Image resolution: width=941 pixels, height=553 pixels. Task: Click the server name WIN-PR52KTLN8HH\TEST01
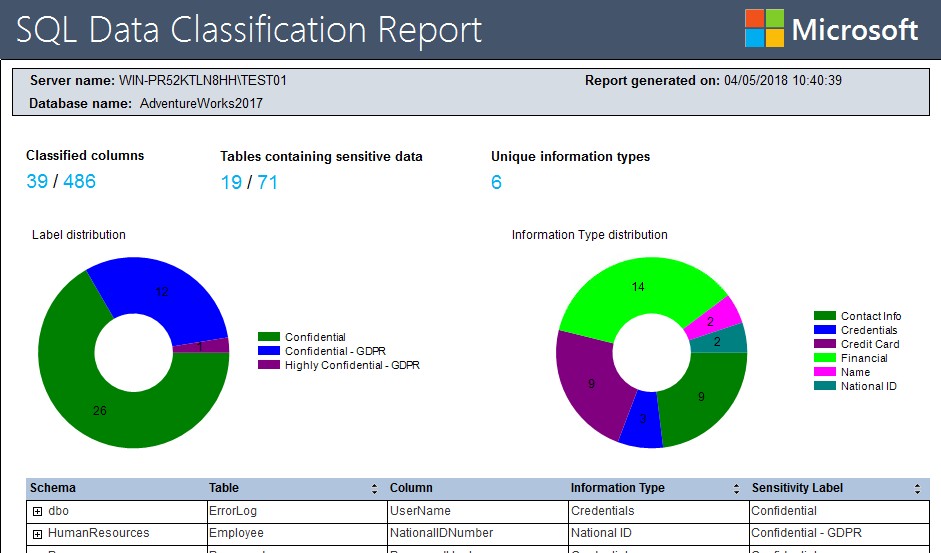[203, 80]
